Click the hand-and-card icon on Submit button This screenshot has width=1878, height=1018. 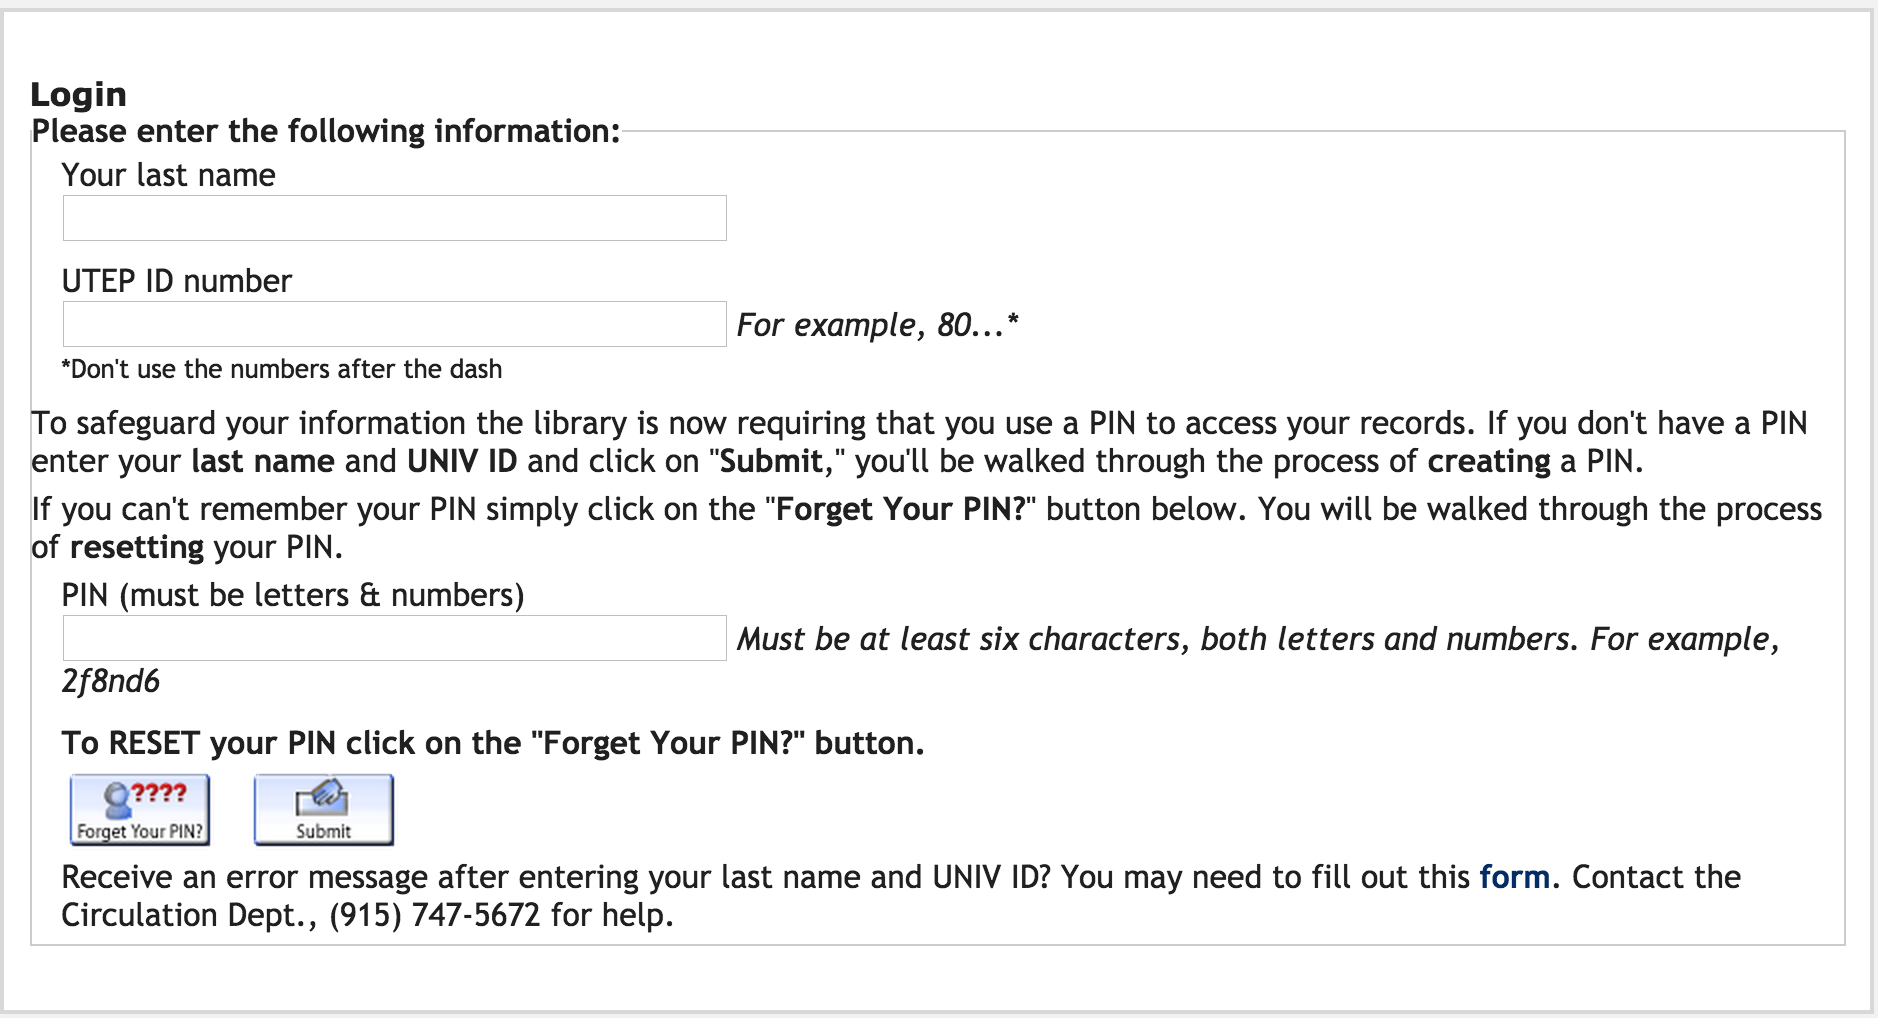coord(322,798)
